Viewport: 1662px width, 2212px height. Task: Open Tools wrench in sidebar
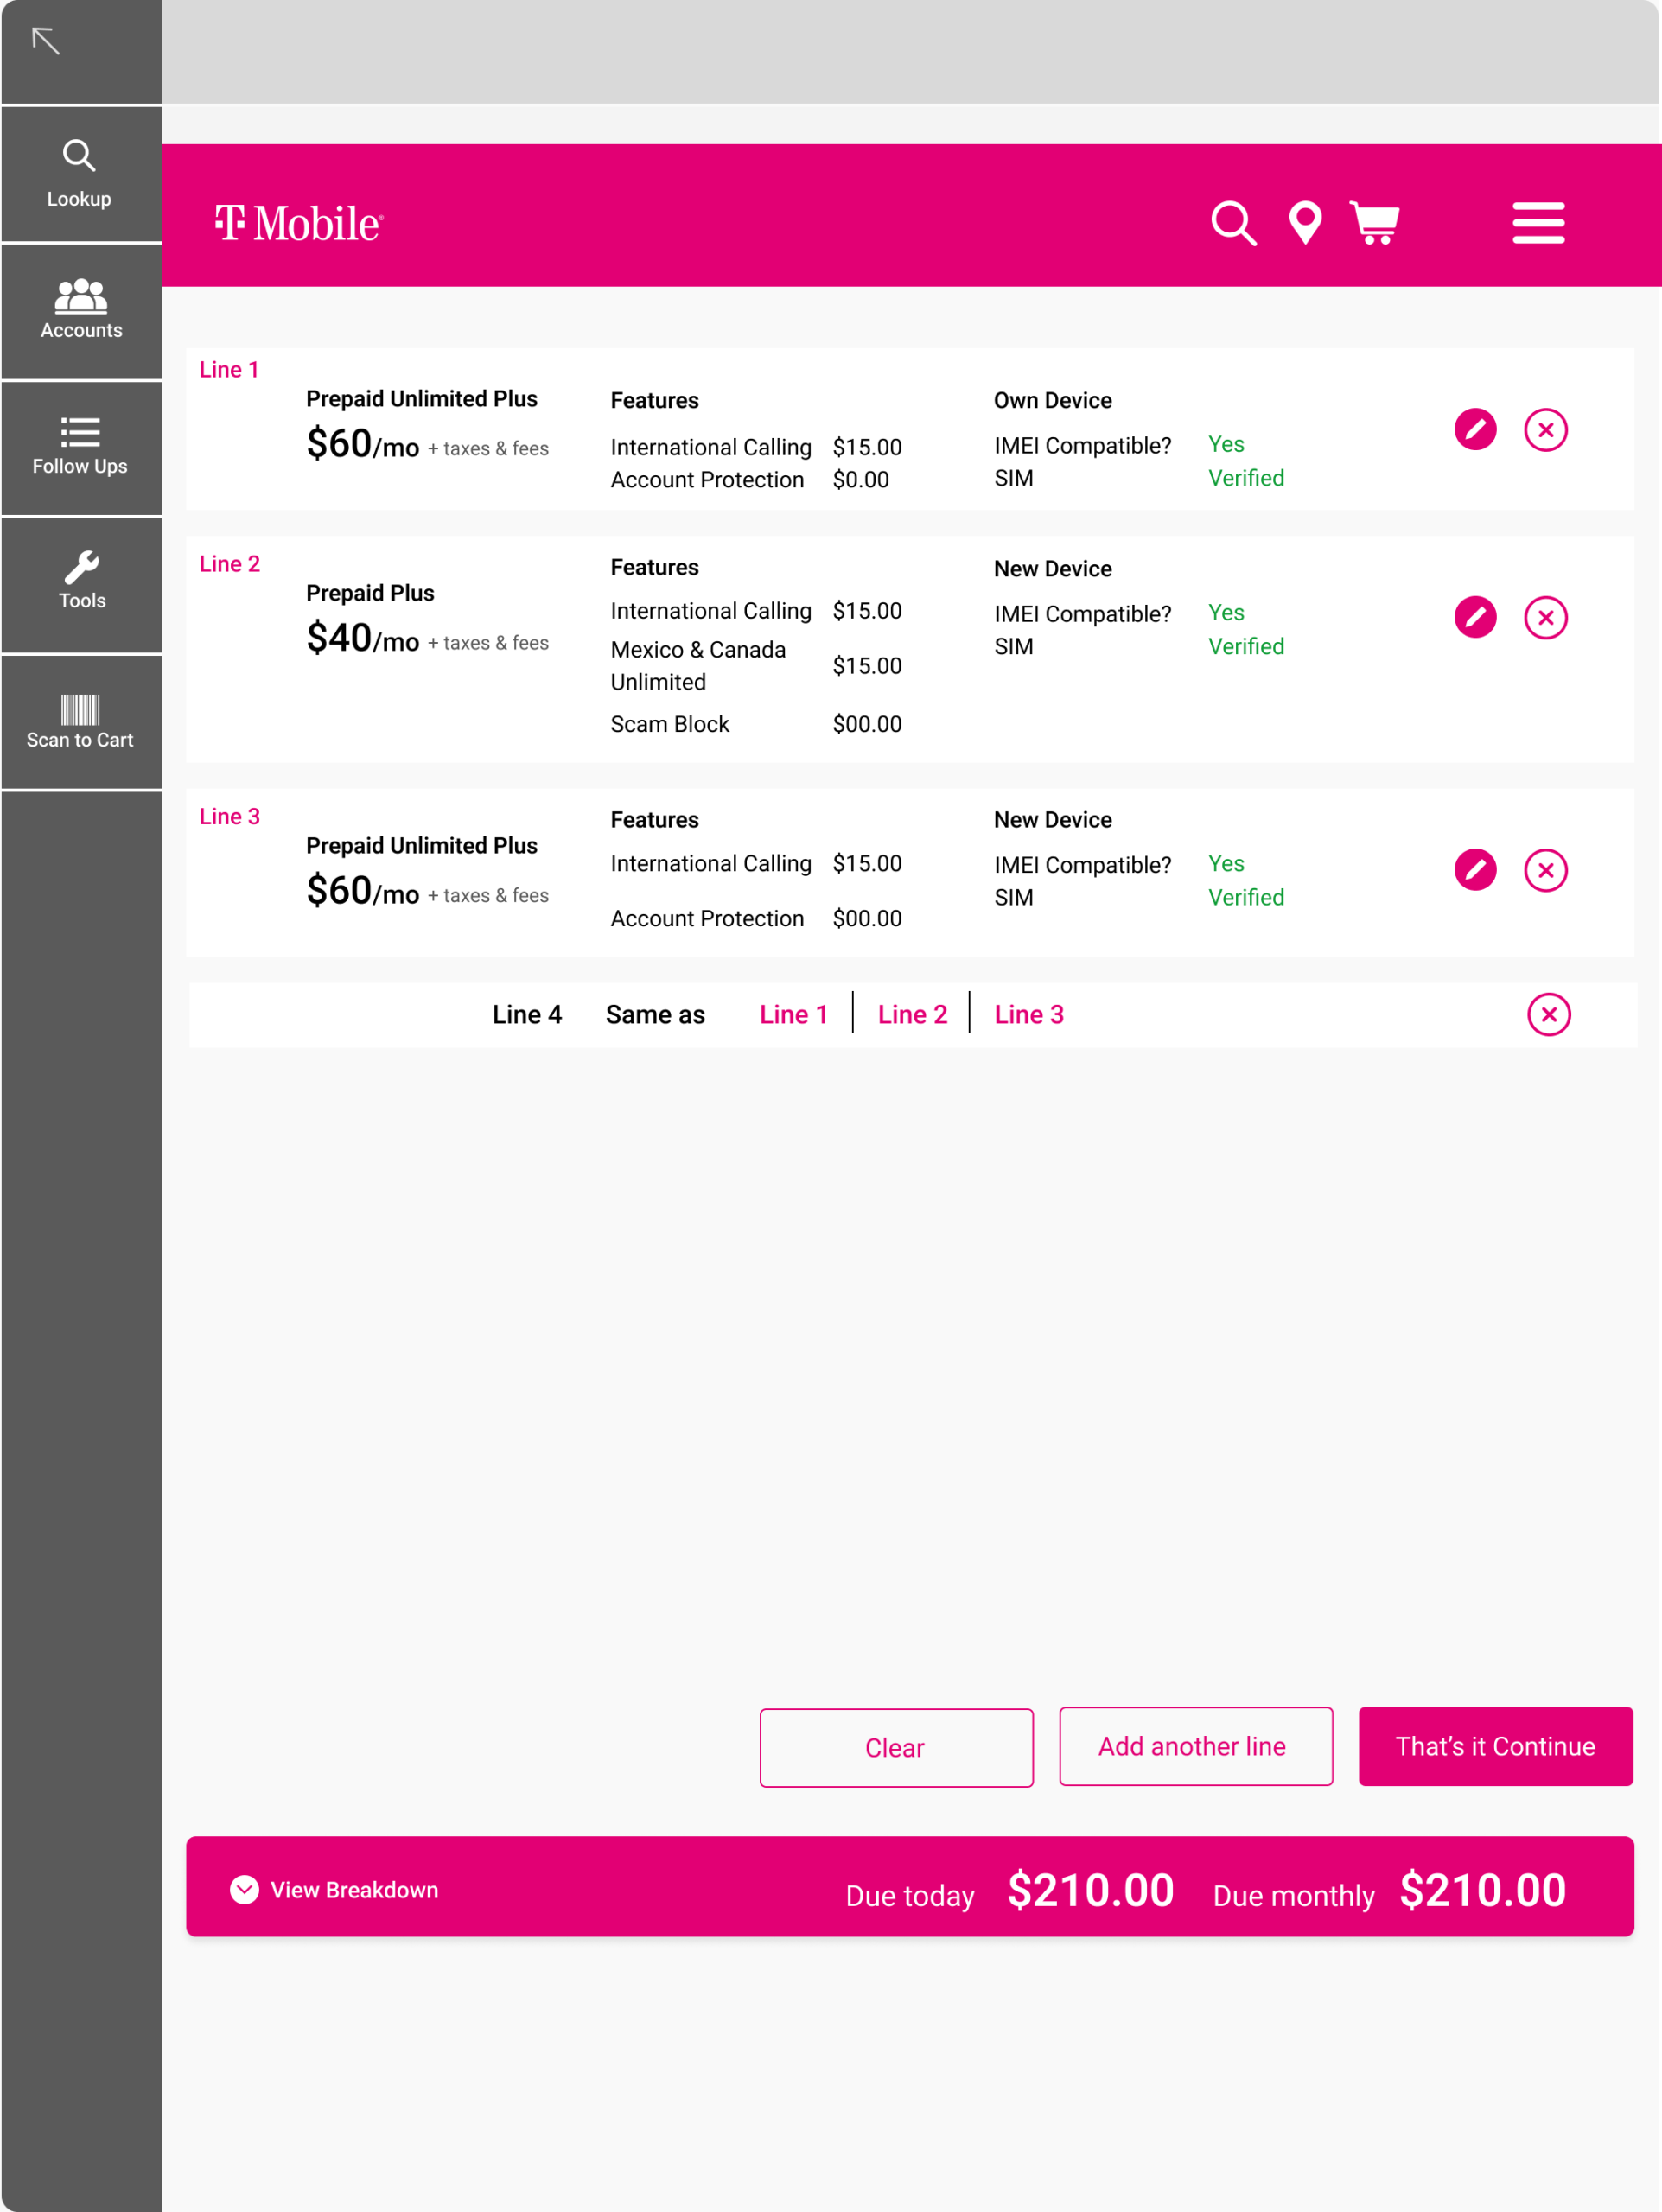(x=81, y=581)
